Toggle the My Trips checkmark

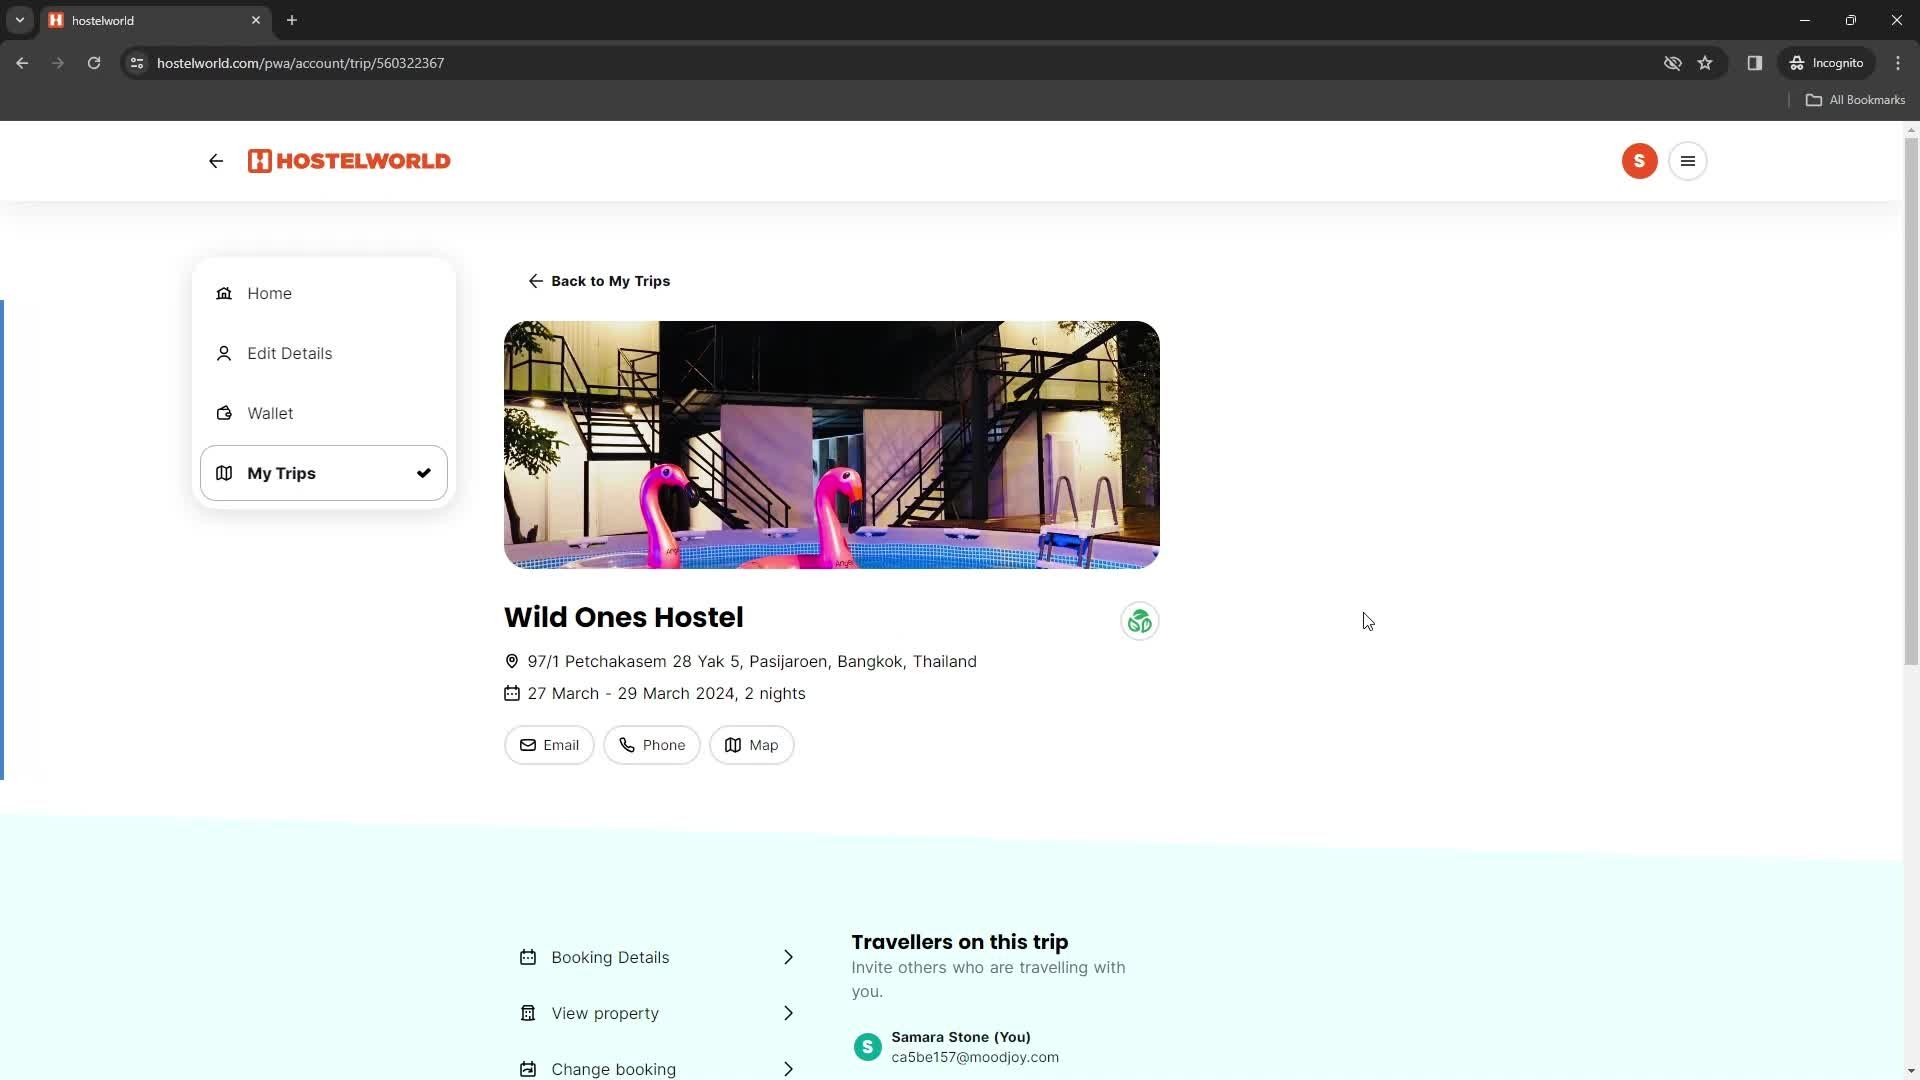click(423, 473)
